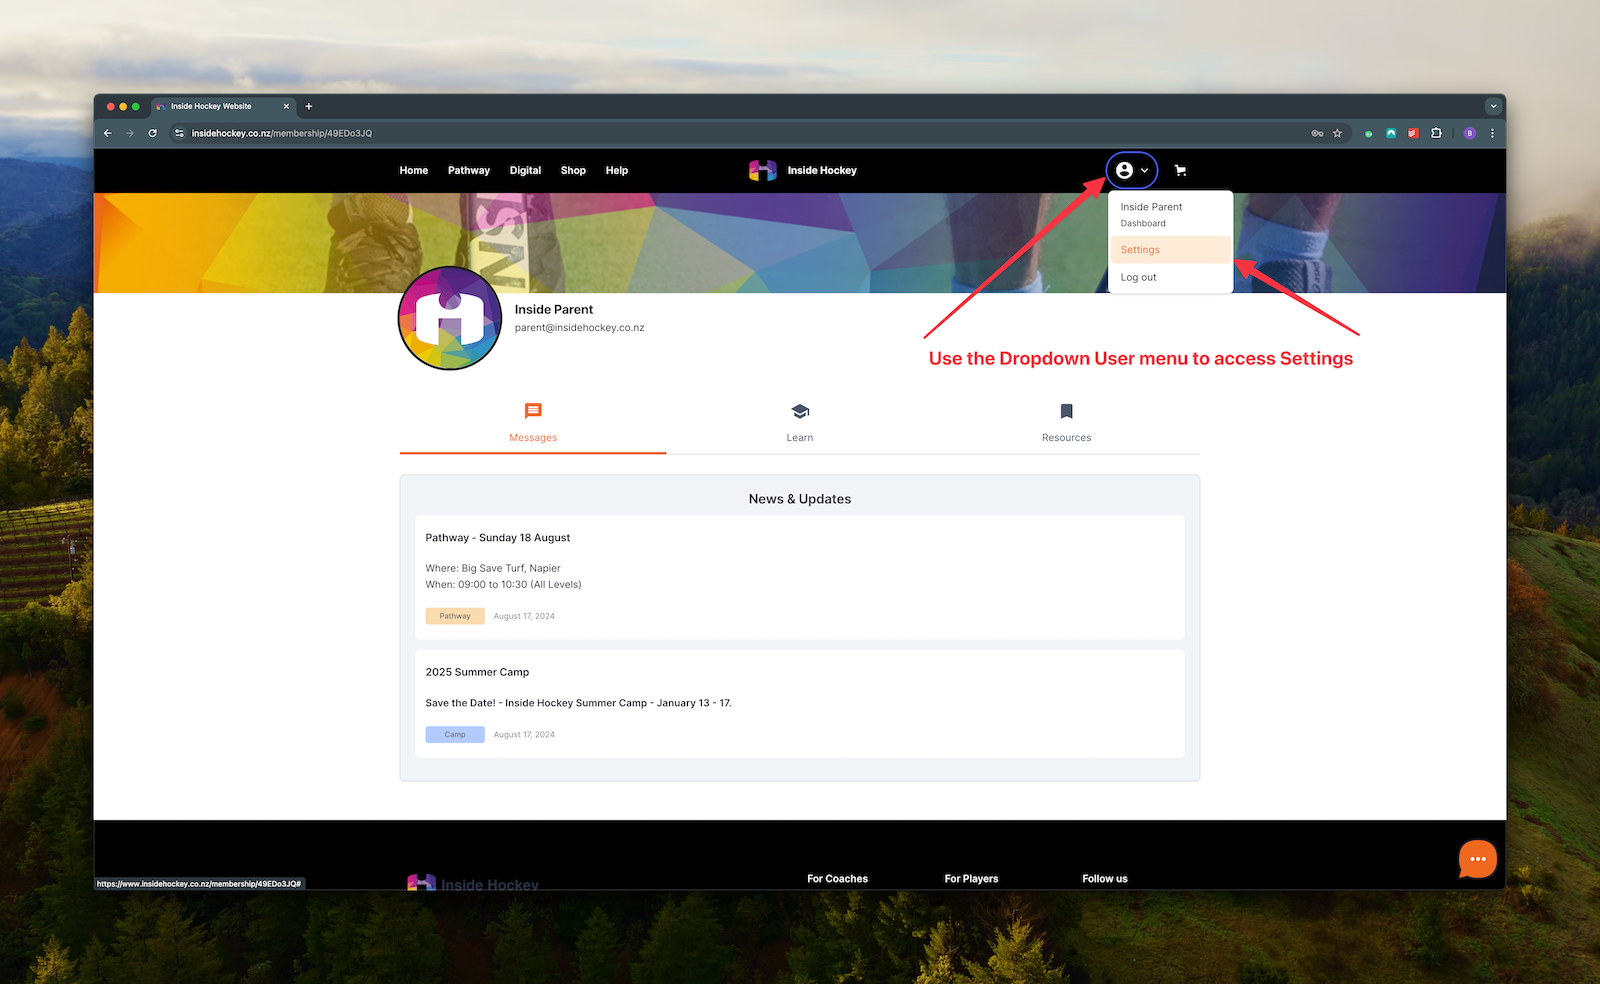This screenshot has height=984, width=1600.
Task: Reload the page with the refresh icon
Action: (x=153, y=133)
